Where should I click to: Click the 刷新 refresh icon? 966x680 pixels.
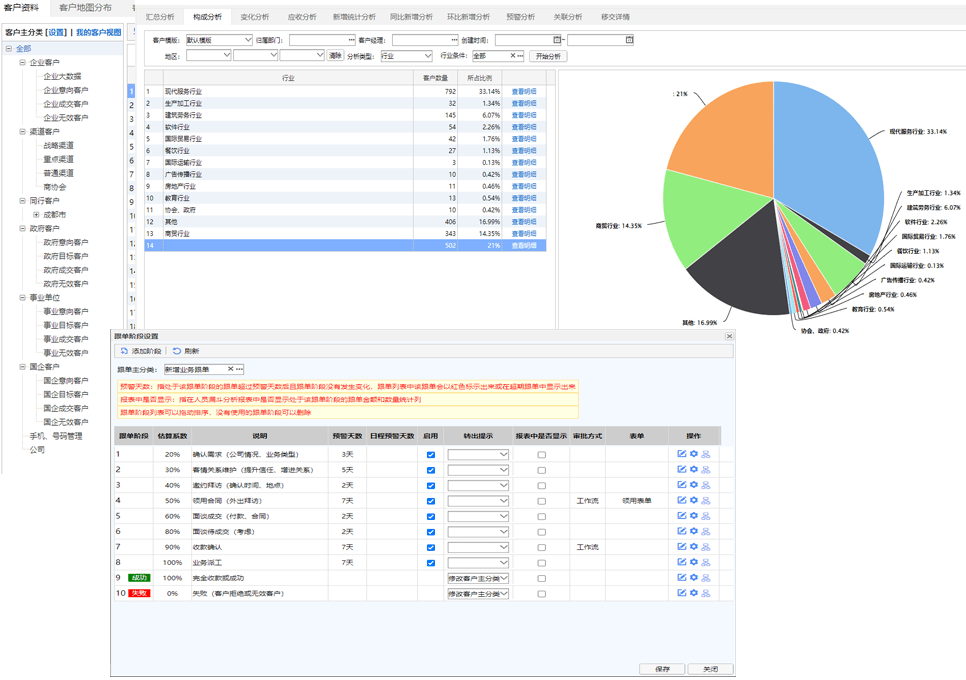[177, 351]
